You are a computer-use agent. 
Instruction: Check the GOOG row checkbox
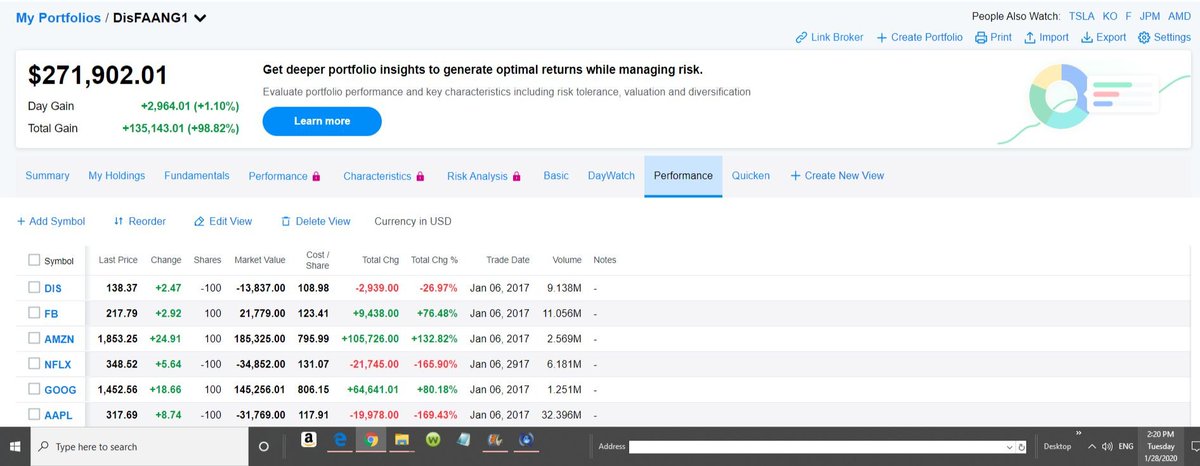34,389
